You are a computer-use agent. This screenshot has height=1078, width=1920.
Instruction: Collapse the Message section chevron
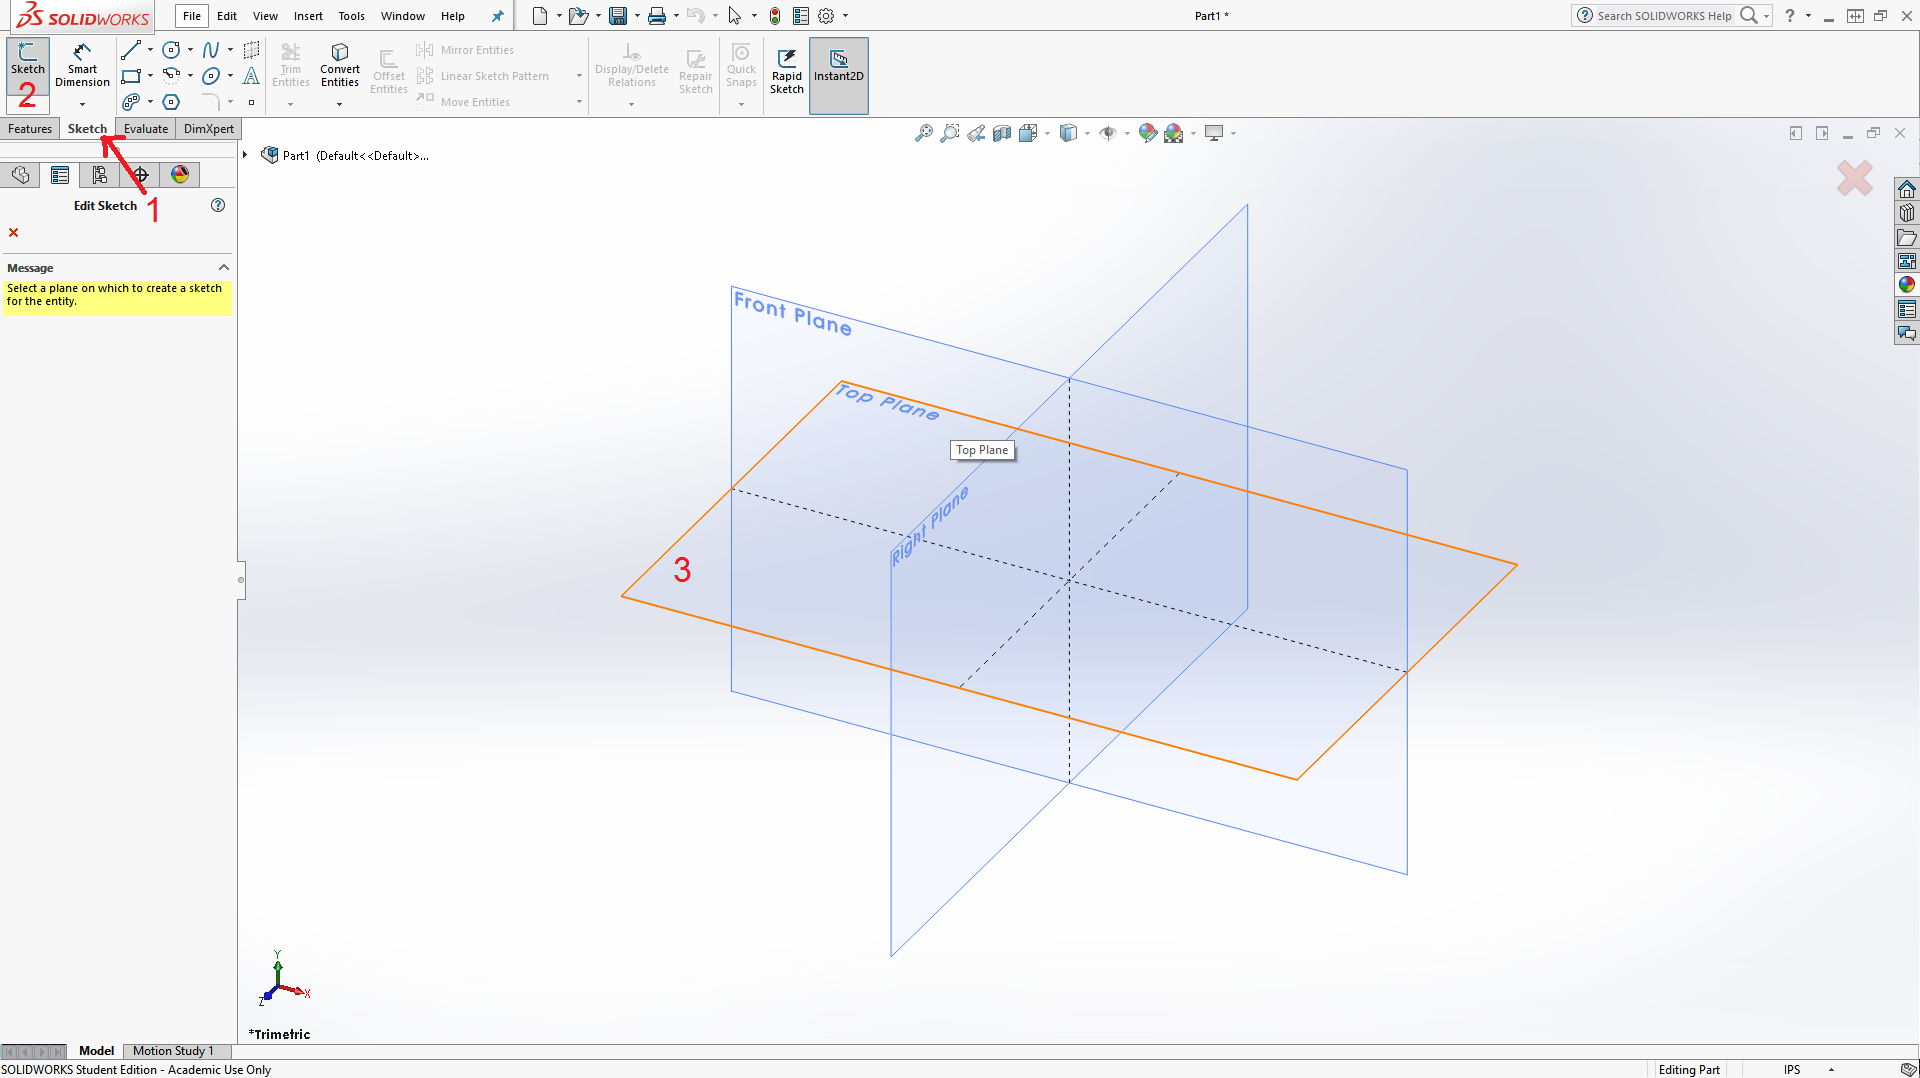tap(224, 268)
